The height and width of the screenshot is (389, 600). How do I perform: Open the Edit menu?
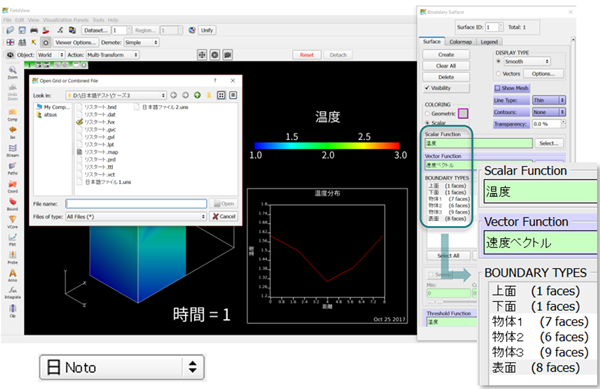point(20,20)
